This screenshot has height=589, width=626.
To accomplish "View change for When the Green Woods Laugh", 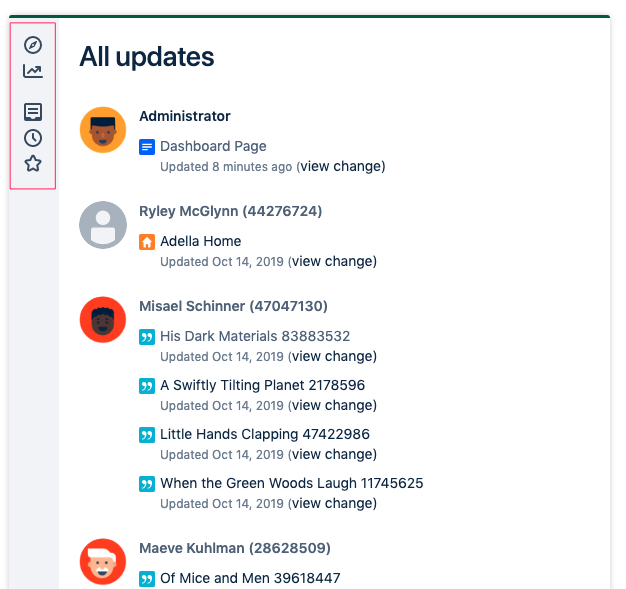I will coord(332,503).
